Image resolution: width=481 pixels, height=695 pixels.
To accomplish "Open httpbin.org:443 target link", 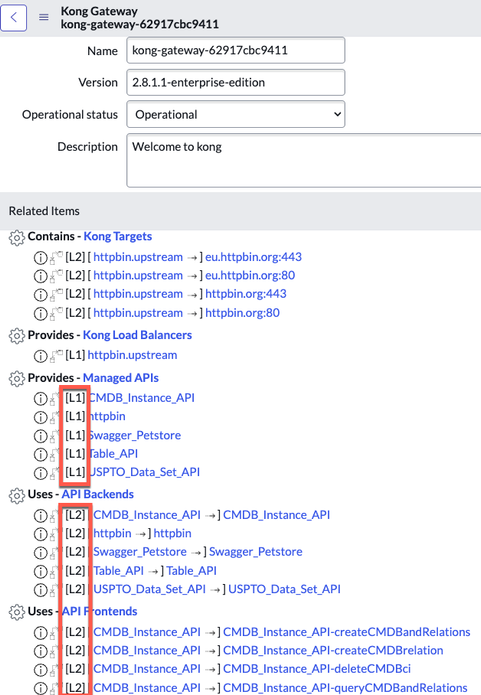I will (x=246, y=293).
